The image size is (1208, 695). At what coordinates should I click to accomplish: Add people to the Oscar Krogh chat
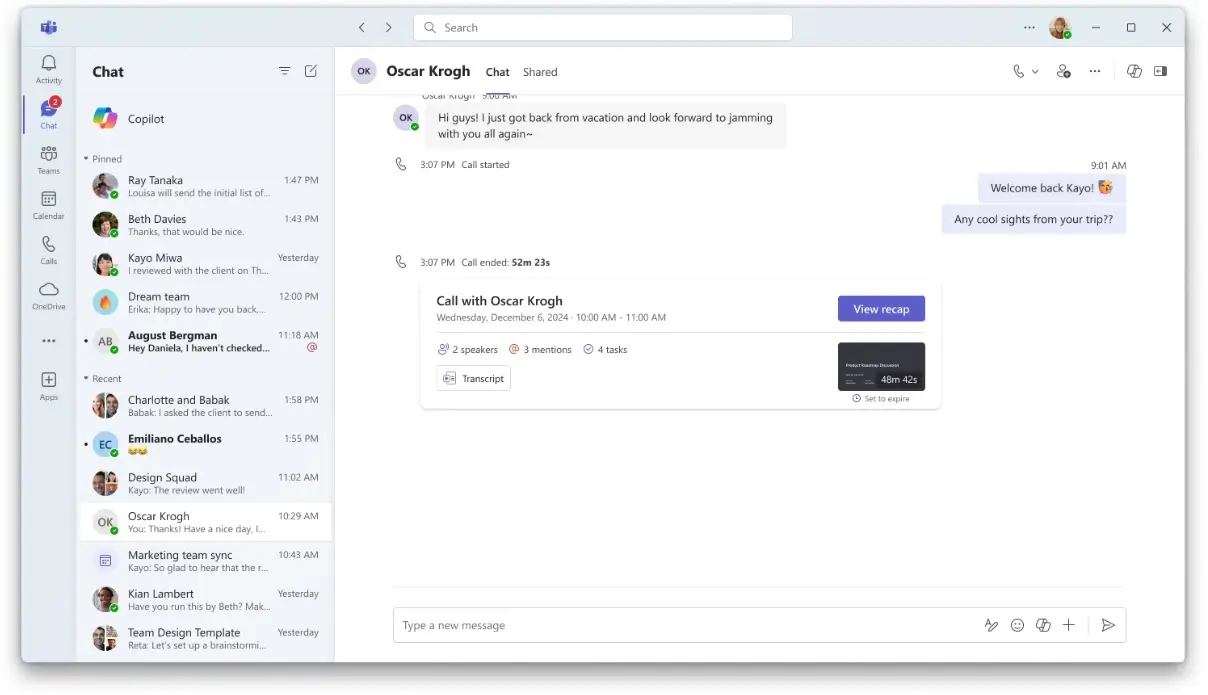click(x=1064, y=72)
